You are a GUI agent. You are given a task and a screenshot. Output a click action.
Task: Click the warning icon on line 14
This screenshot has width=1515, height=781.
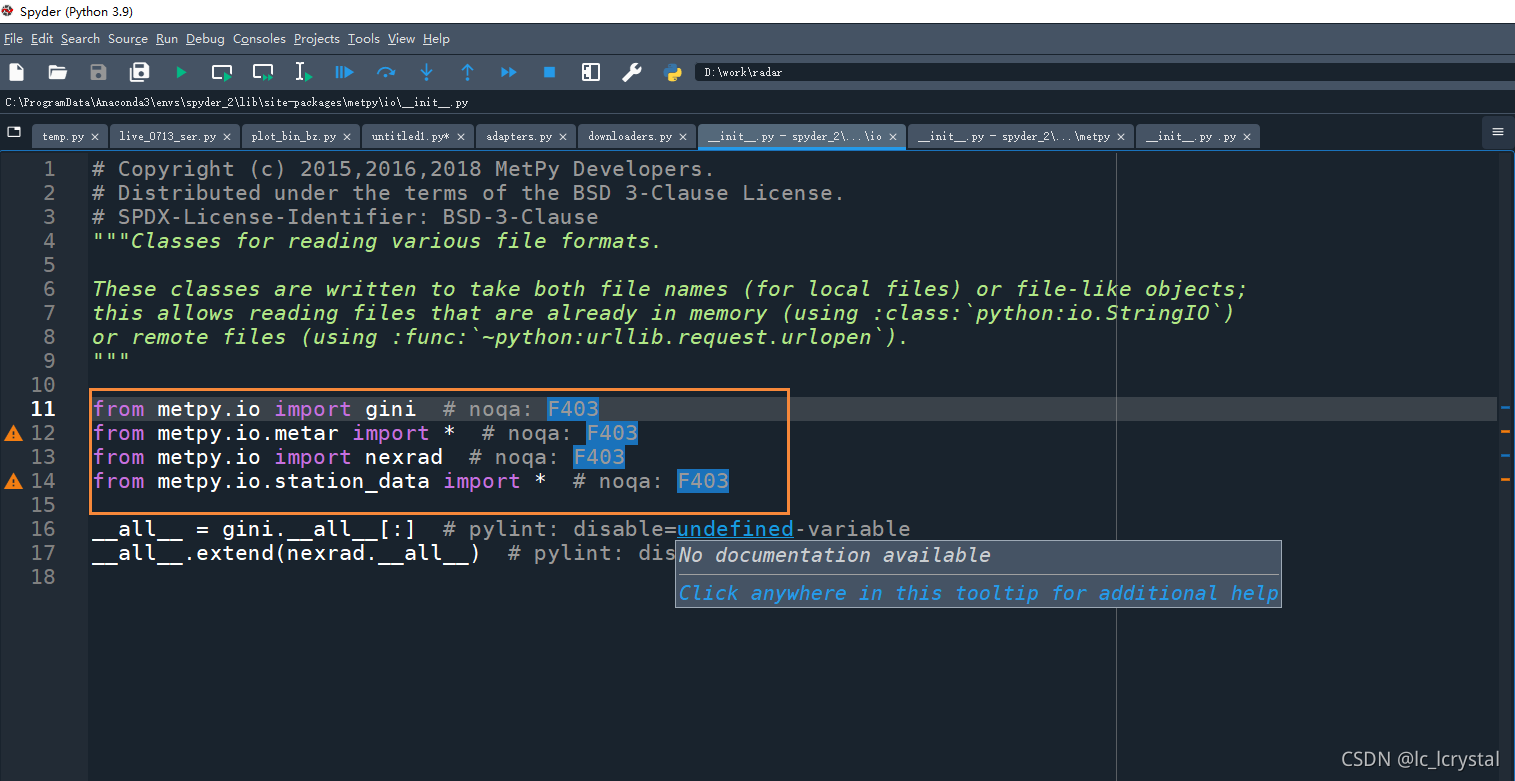[x=14, y=481]
